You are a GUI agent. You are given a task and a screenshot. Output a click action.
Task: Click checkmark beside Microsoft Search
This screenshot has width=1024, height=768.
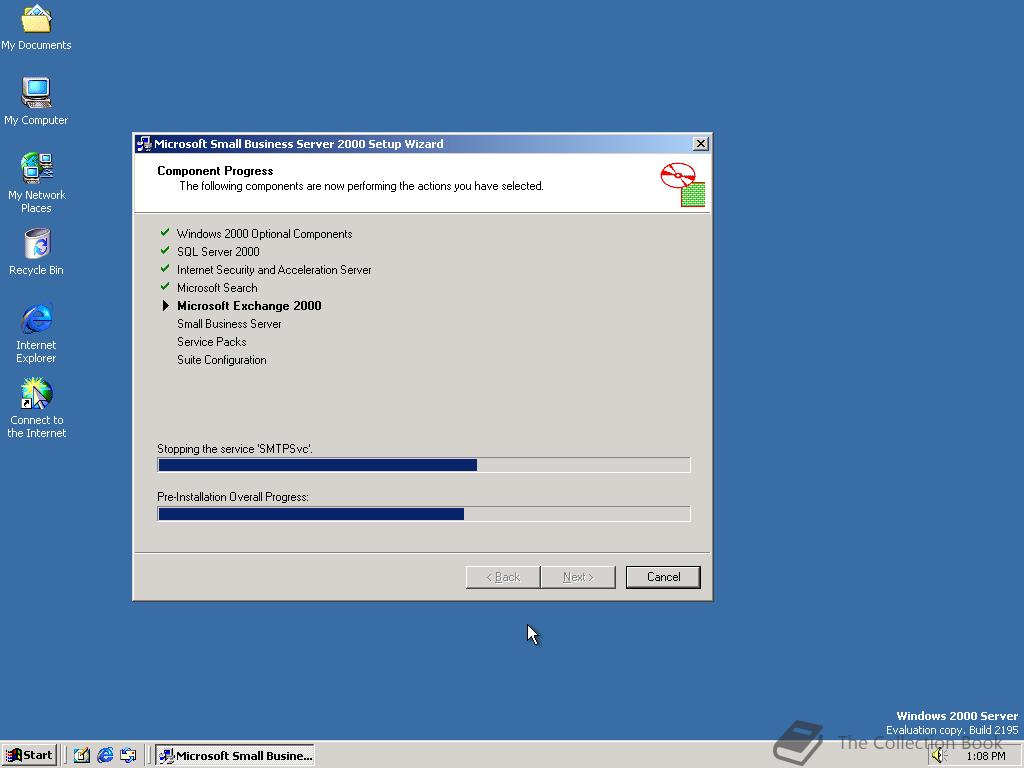coord(165,286)
